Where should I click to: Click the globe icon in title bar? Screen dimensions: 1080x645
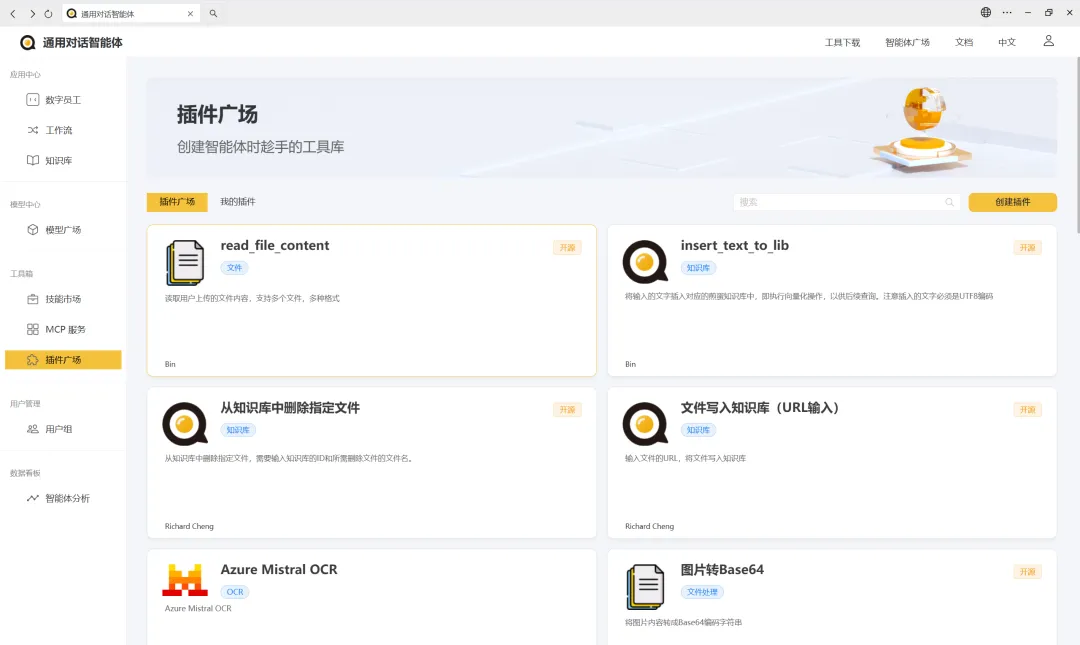[x=986, y=12]
